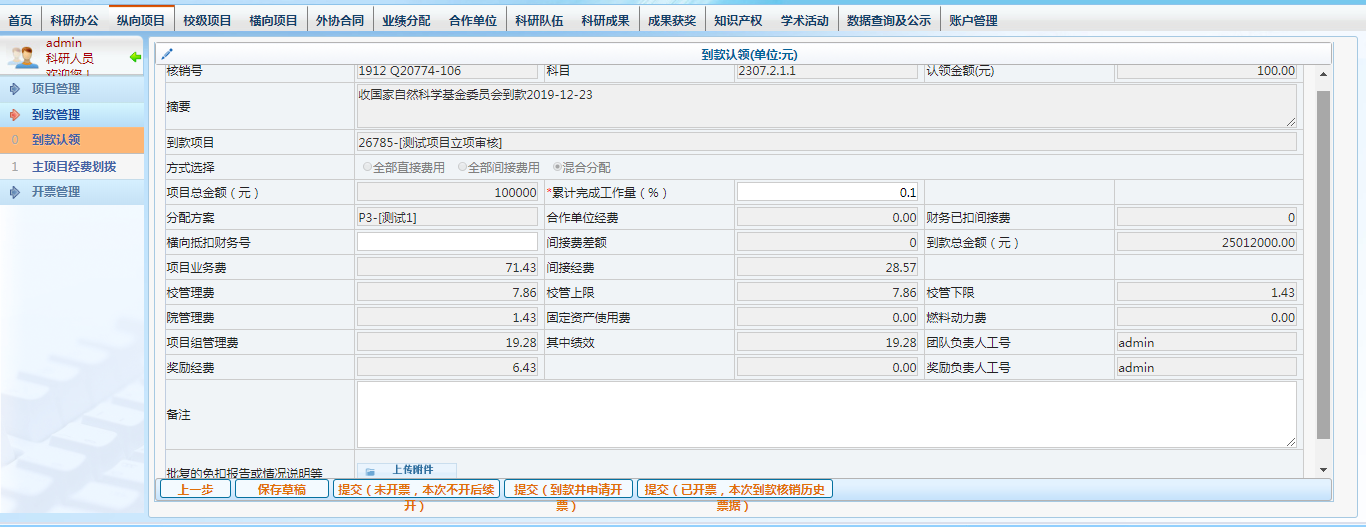Click 保存草稿 button
This screenshot has height=527, width=1366.
282,489
